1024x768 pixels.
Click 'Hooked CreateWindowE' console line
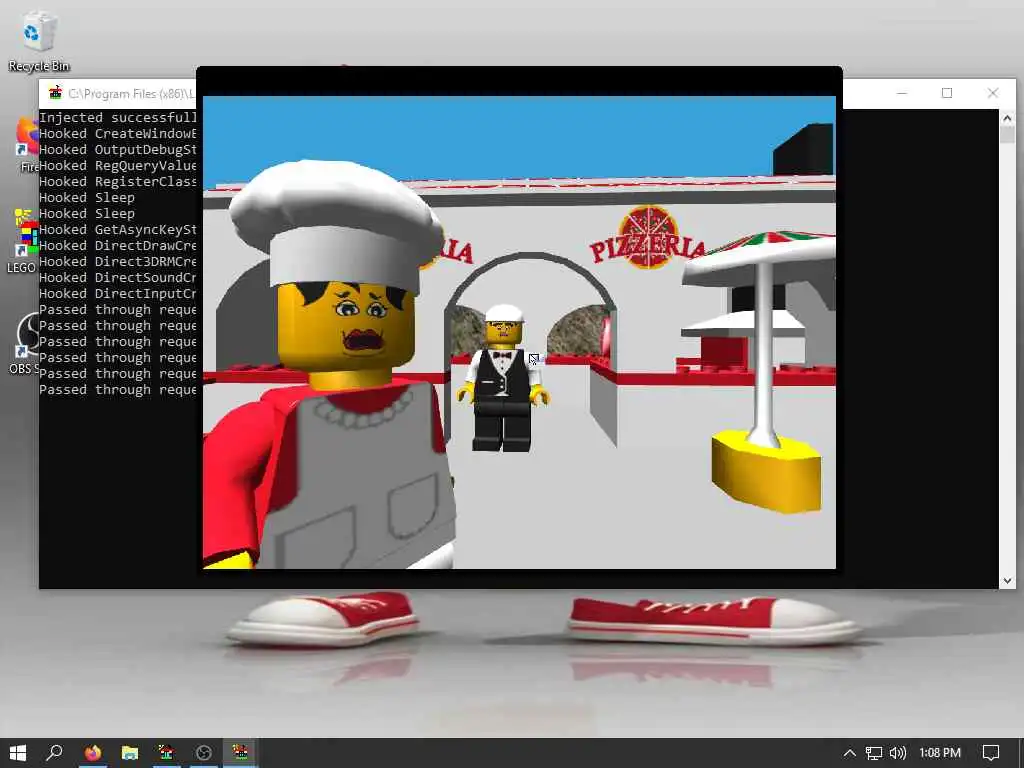[x=118, y=133]
